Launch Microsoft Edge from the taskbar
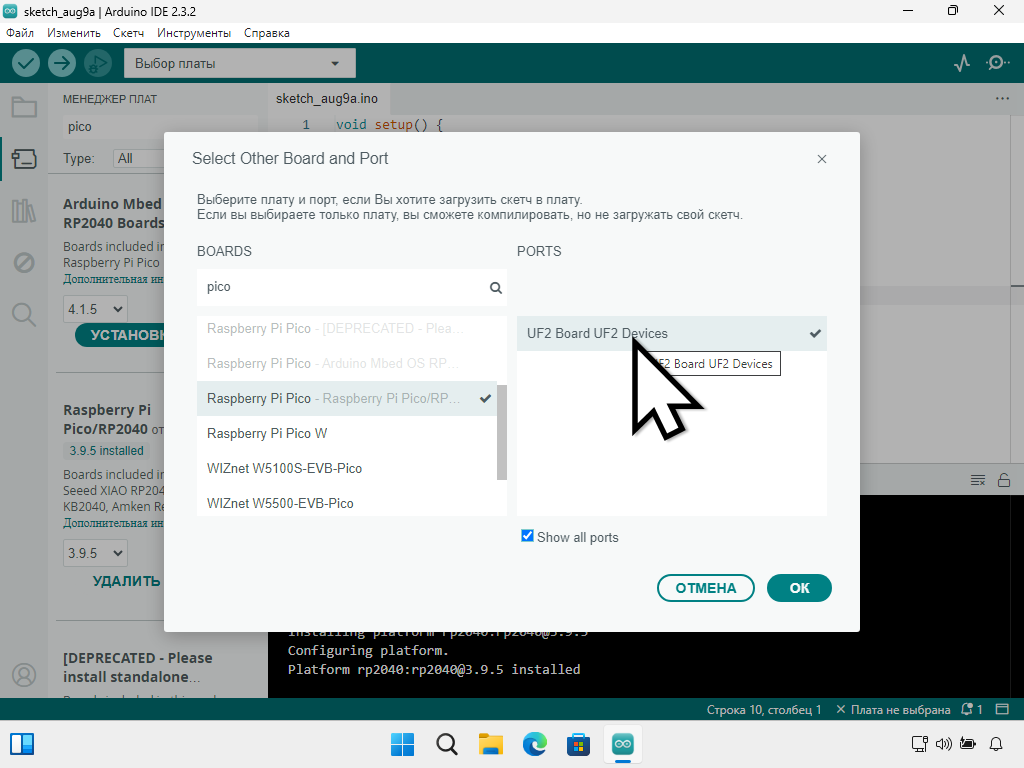This screenshot has width=1024, height=768. pos(535,744)
